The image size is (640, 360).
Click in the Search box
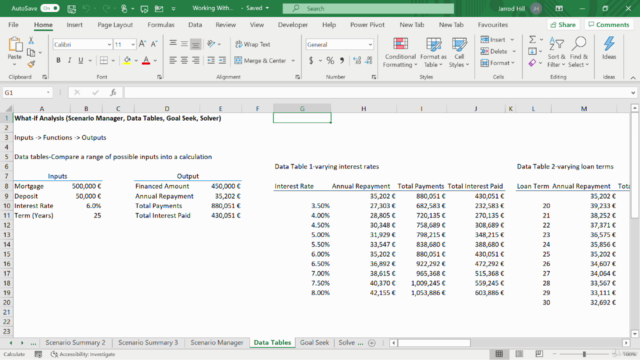point(368,8)
